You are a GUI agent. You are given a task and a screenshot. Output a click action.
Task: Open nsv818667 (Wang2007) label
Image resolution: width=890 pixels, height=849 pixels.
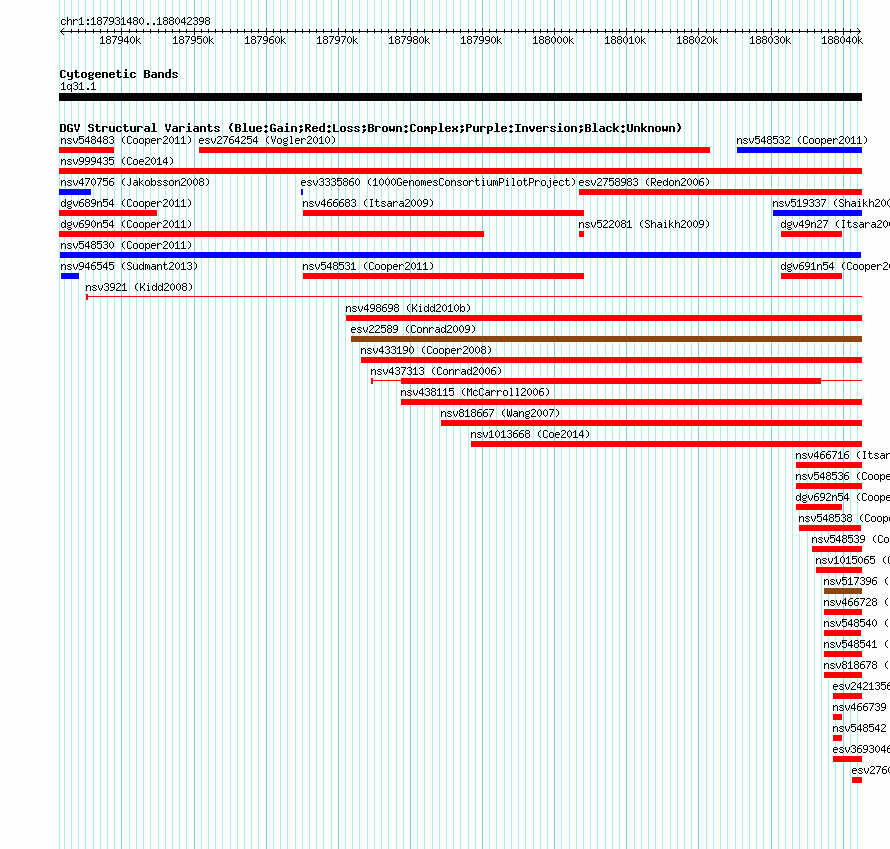point(500,413)
